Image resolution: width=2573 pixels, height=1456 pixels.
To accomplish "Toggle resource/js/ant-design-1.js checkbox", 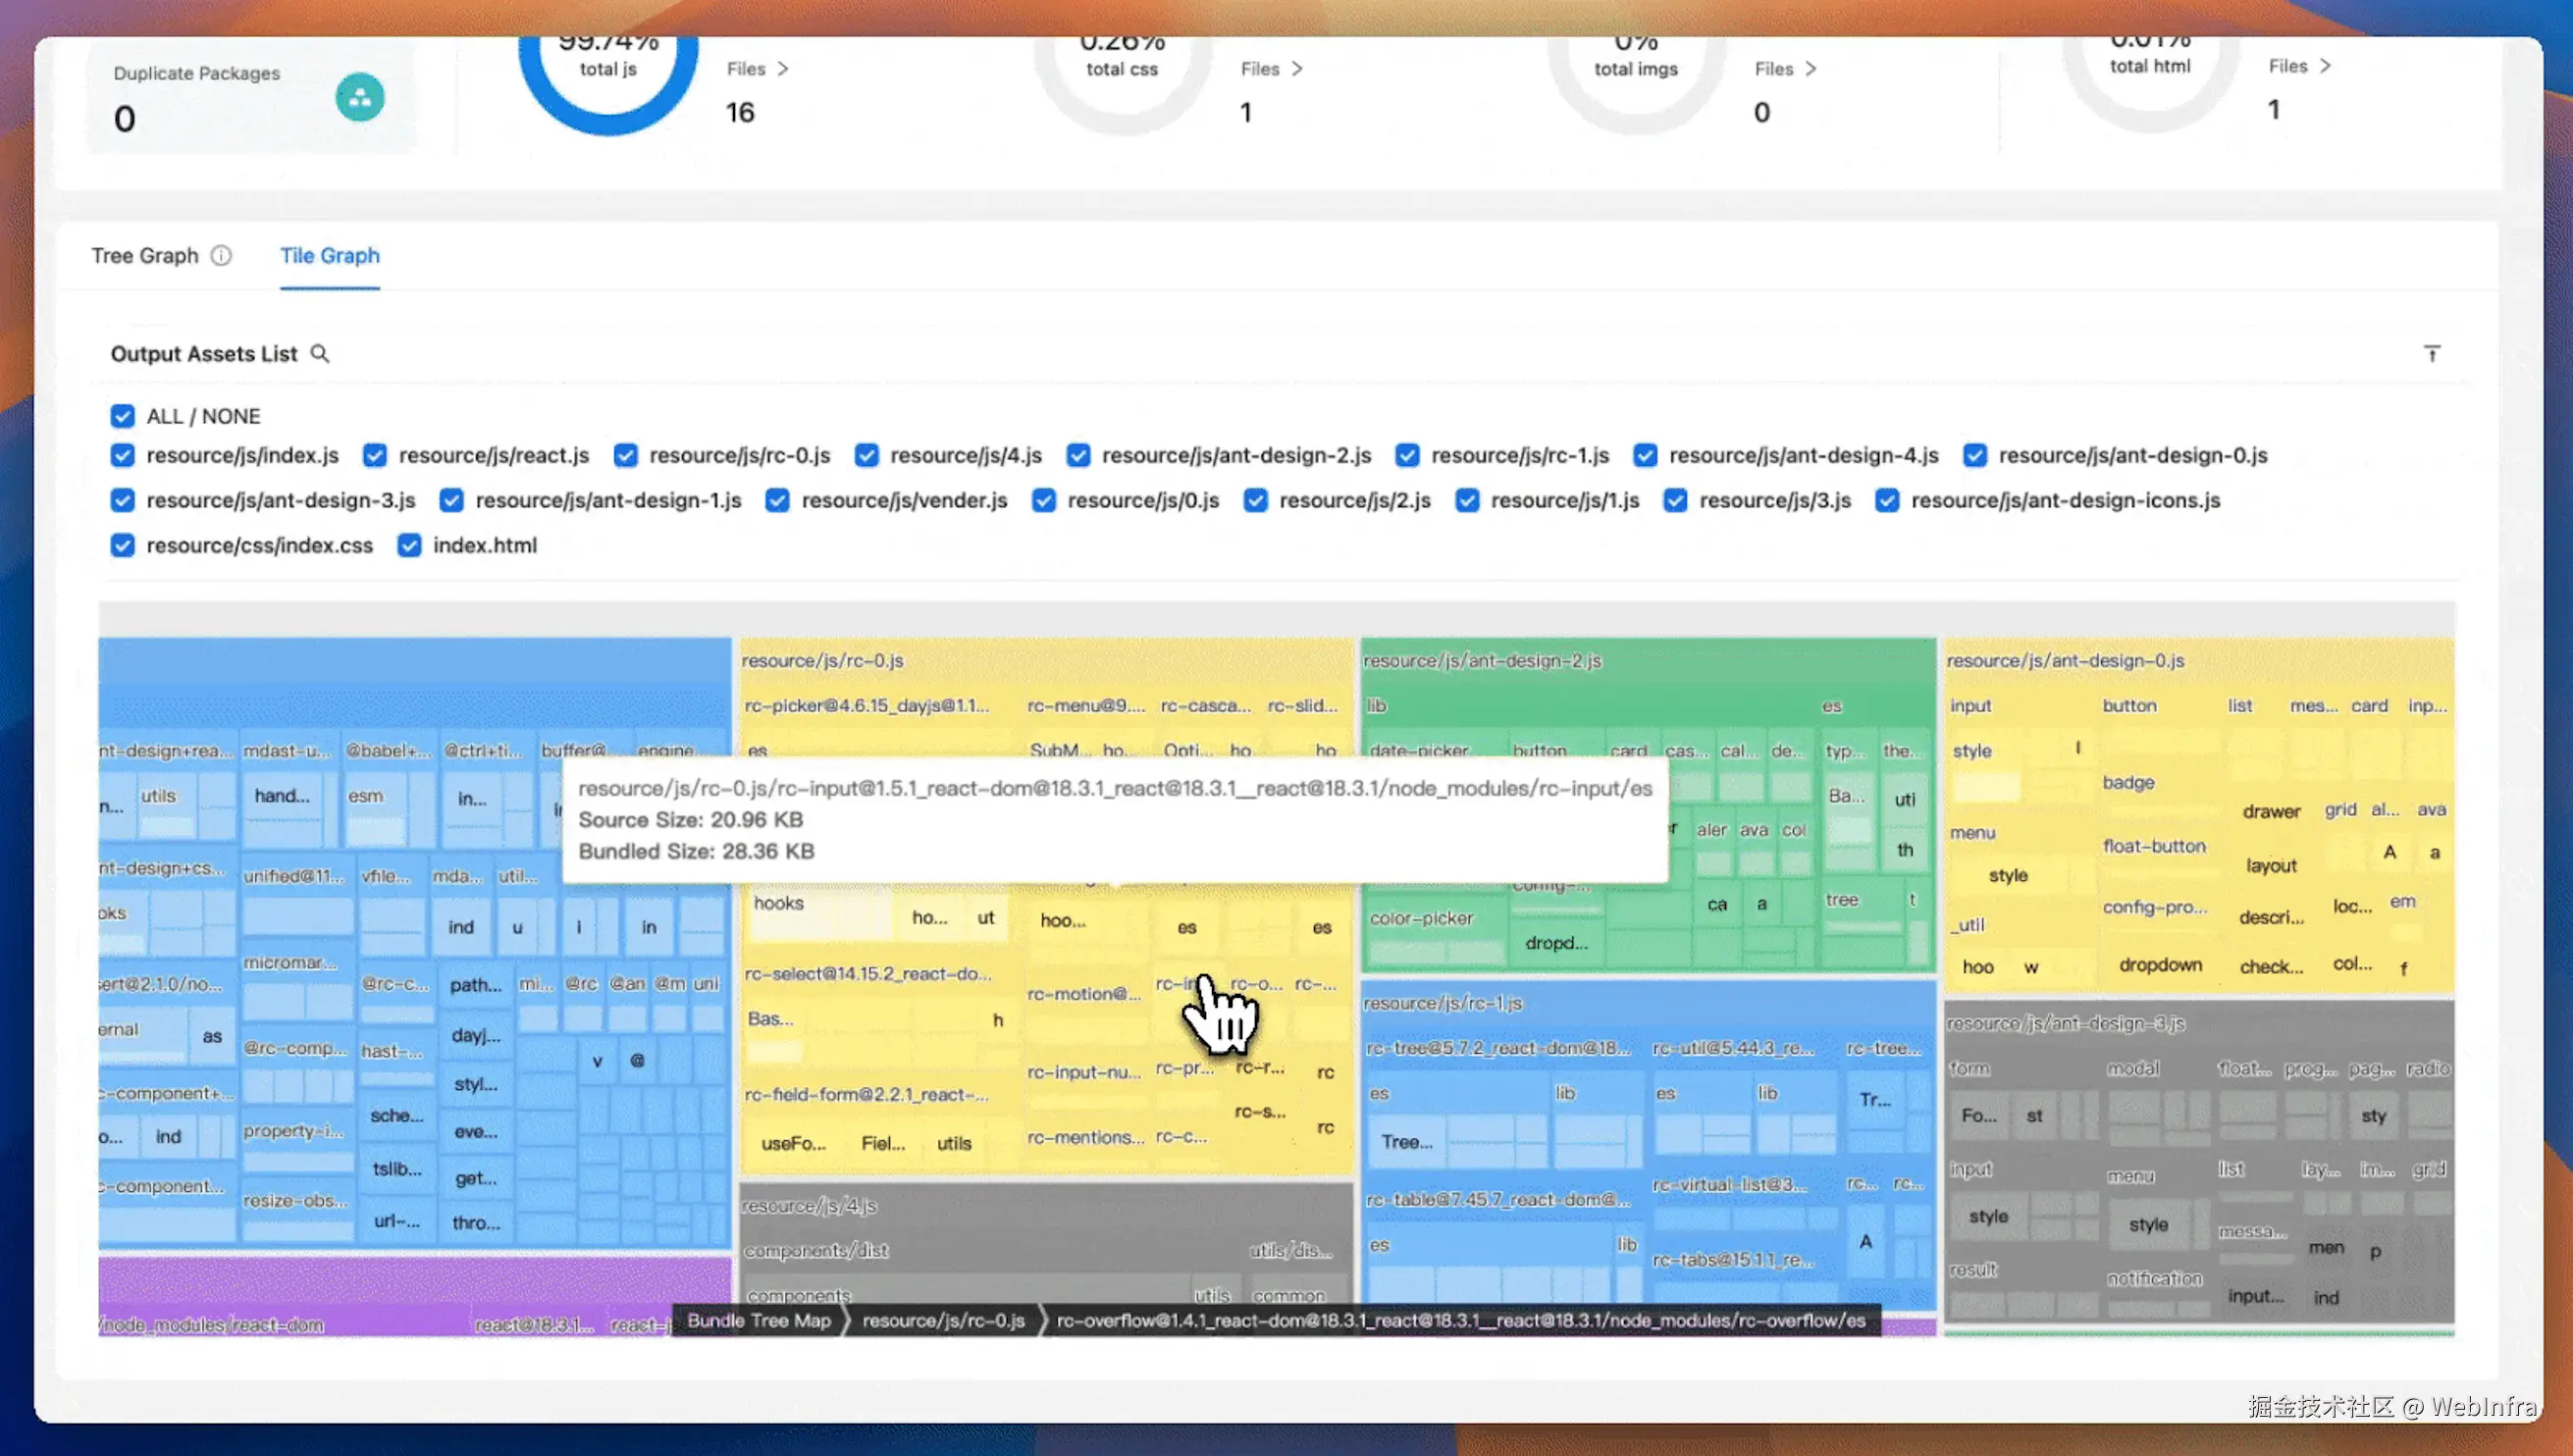I will 452,500.
